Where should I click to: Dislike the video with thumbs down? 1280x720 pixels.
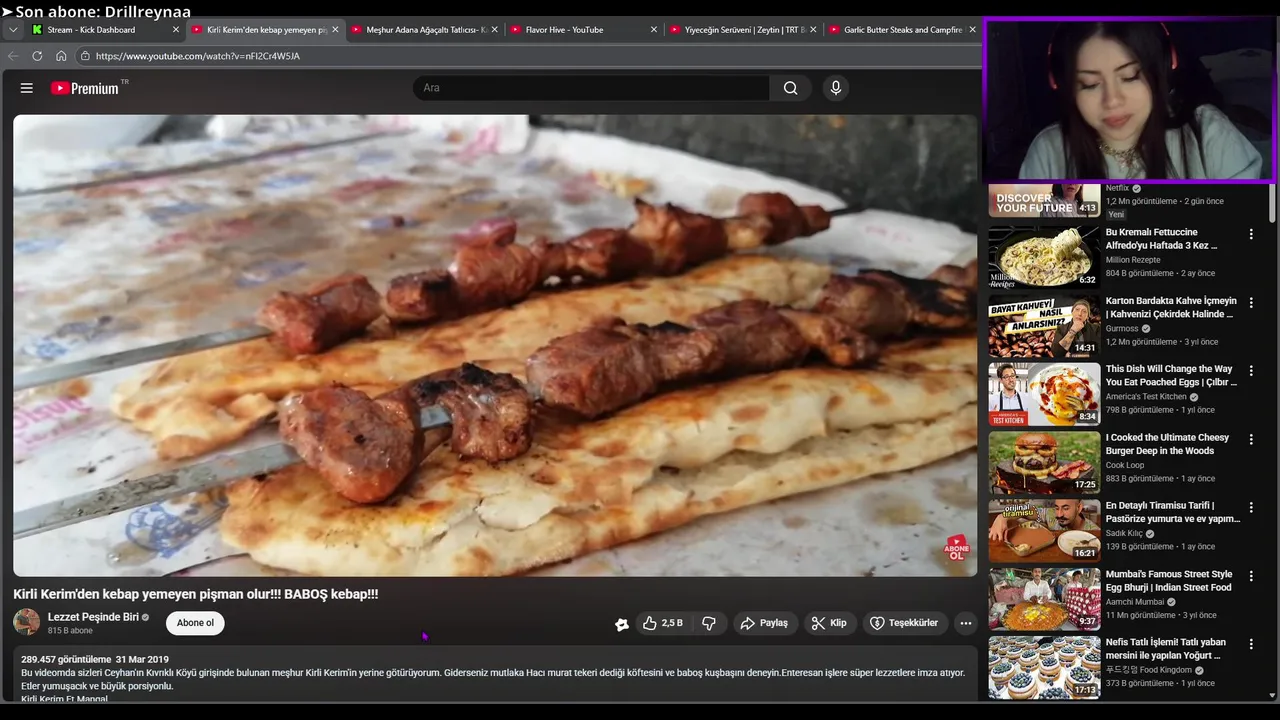(x=709, y=623)
